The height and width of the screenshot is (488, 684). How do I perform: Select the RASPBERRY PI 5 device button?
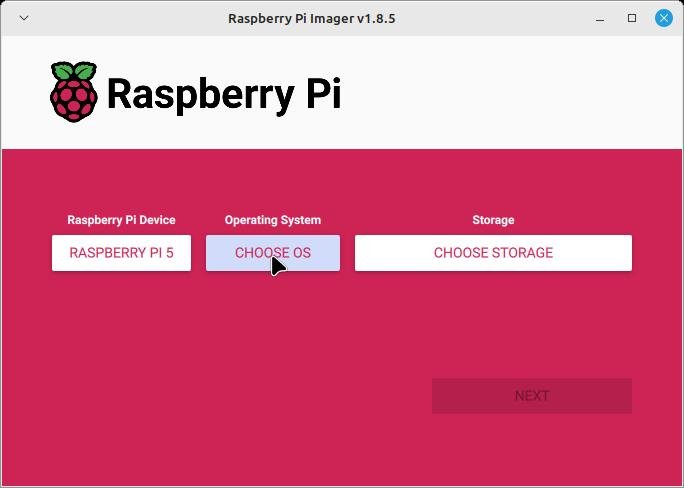coord(121,253)
